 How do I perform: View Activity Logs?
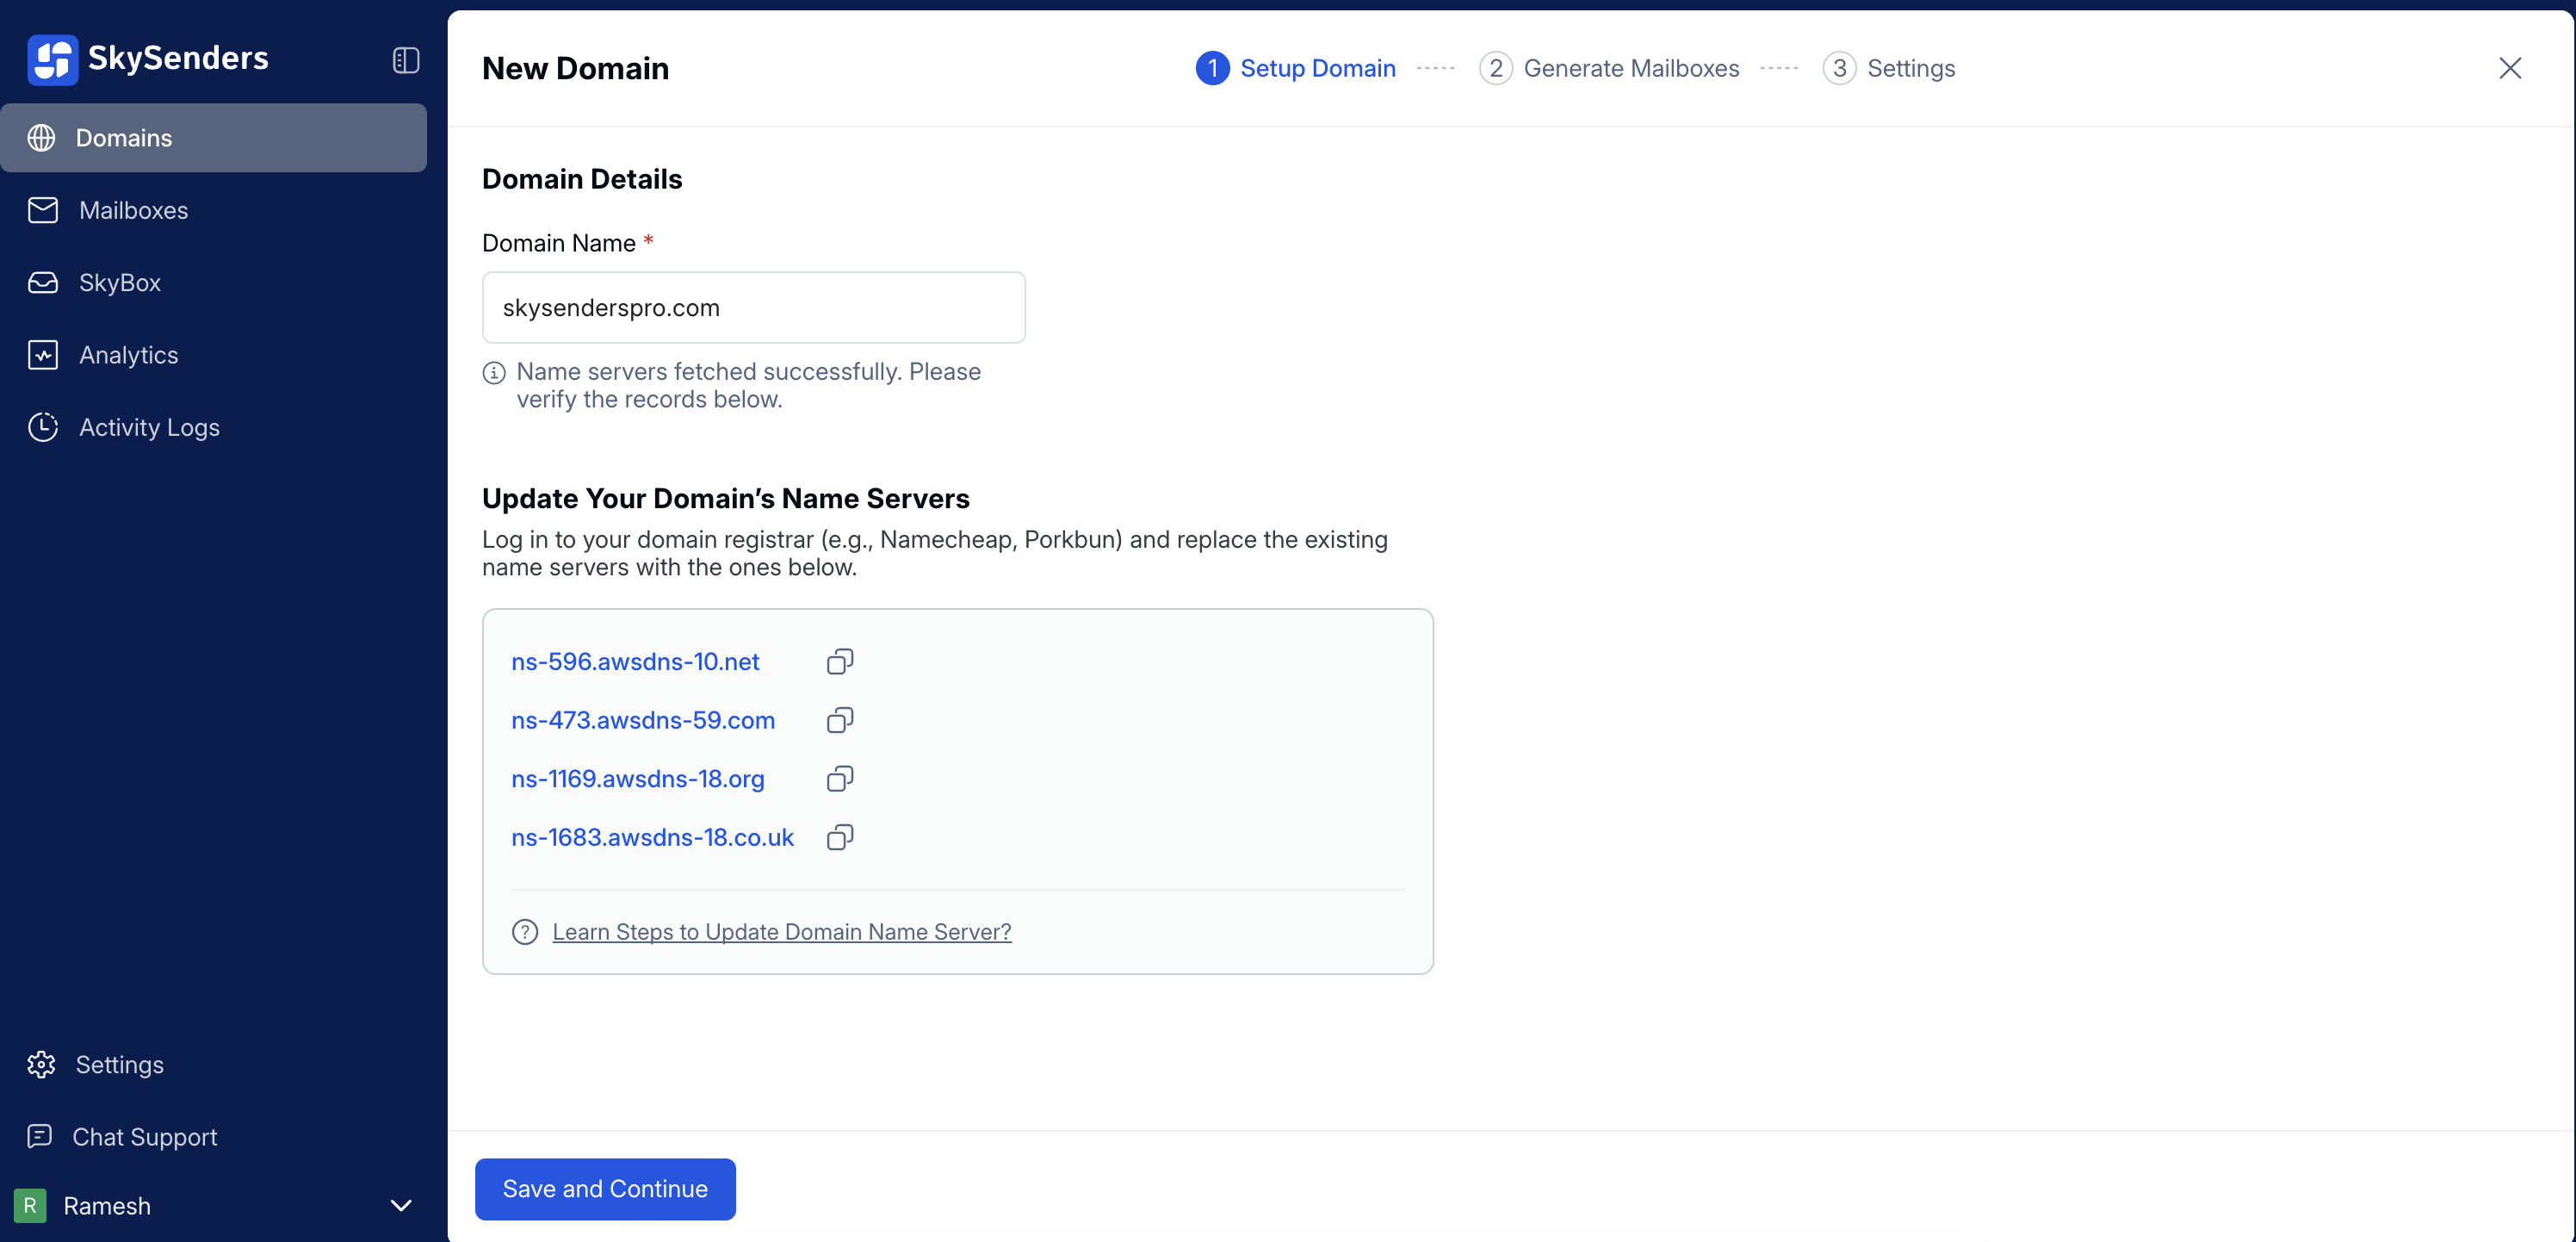click(148, 427)
